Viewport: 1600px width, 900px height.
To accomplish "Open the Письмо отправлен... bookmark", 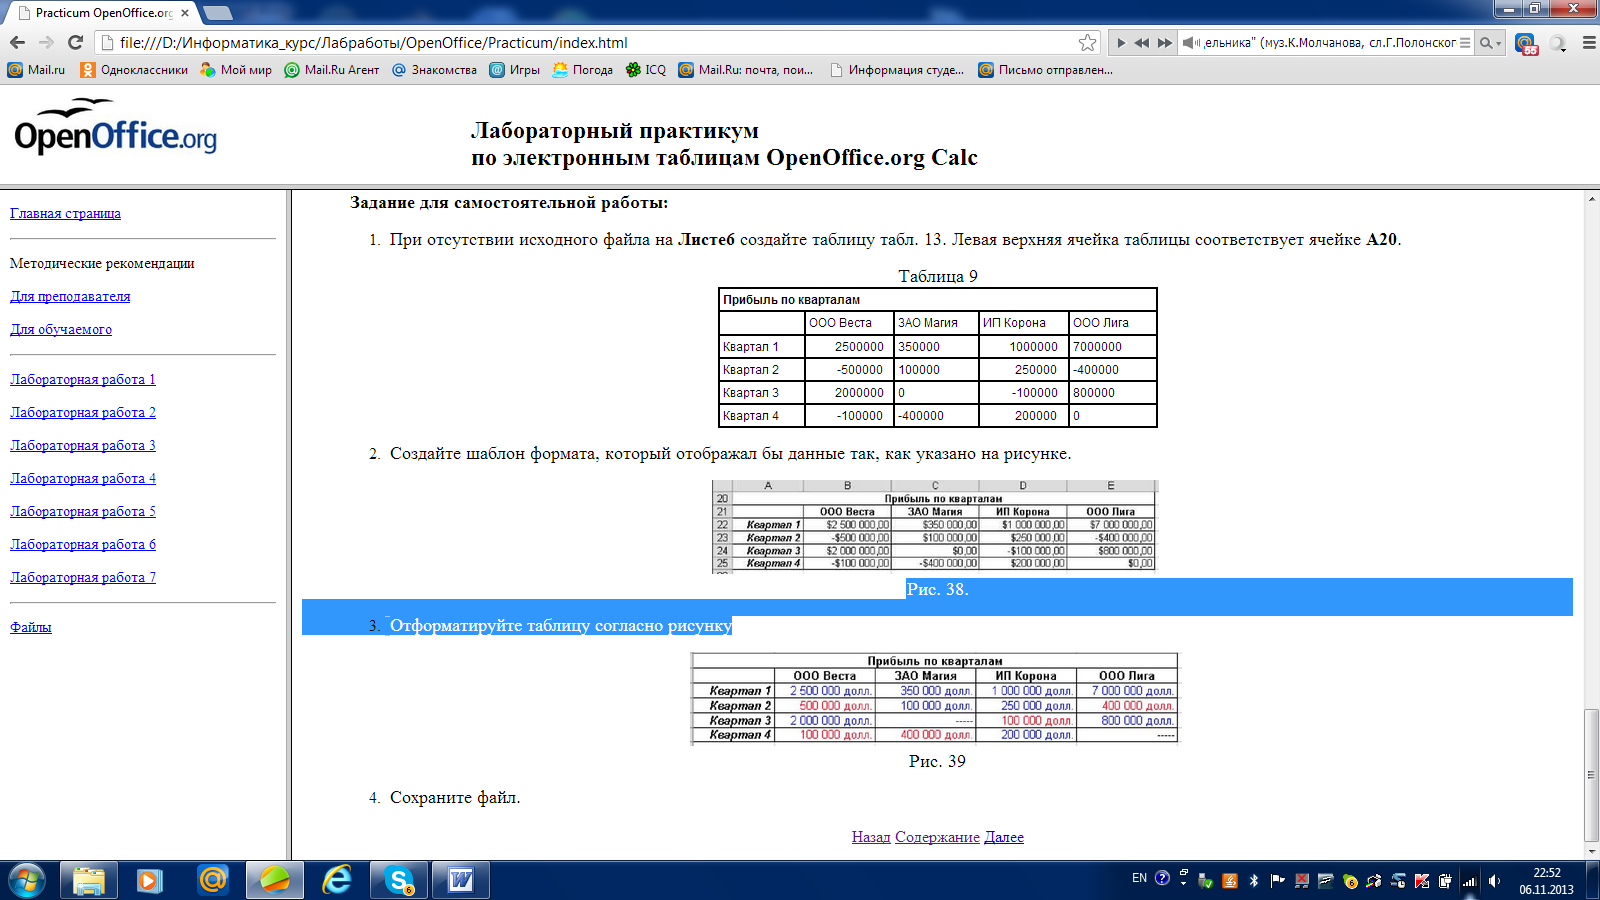I will click(x=1045, y=70).
